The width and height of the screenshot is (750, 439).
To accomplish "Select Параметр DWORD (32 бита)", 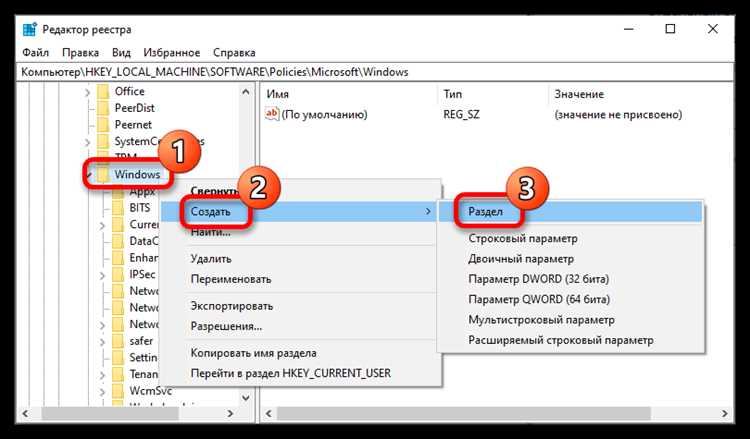I will (571, 279).
